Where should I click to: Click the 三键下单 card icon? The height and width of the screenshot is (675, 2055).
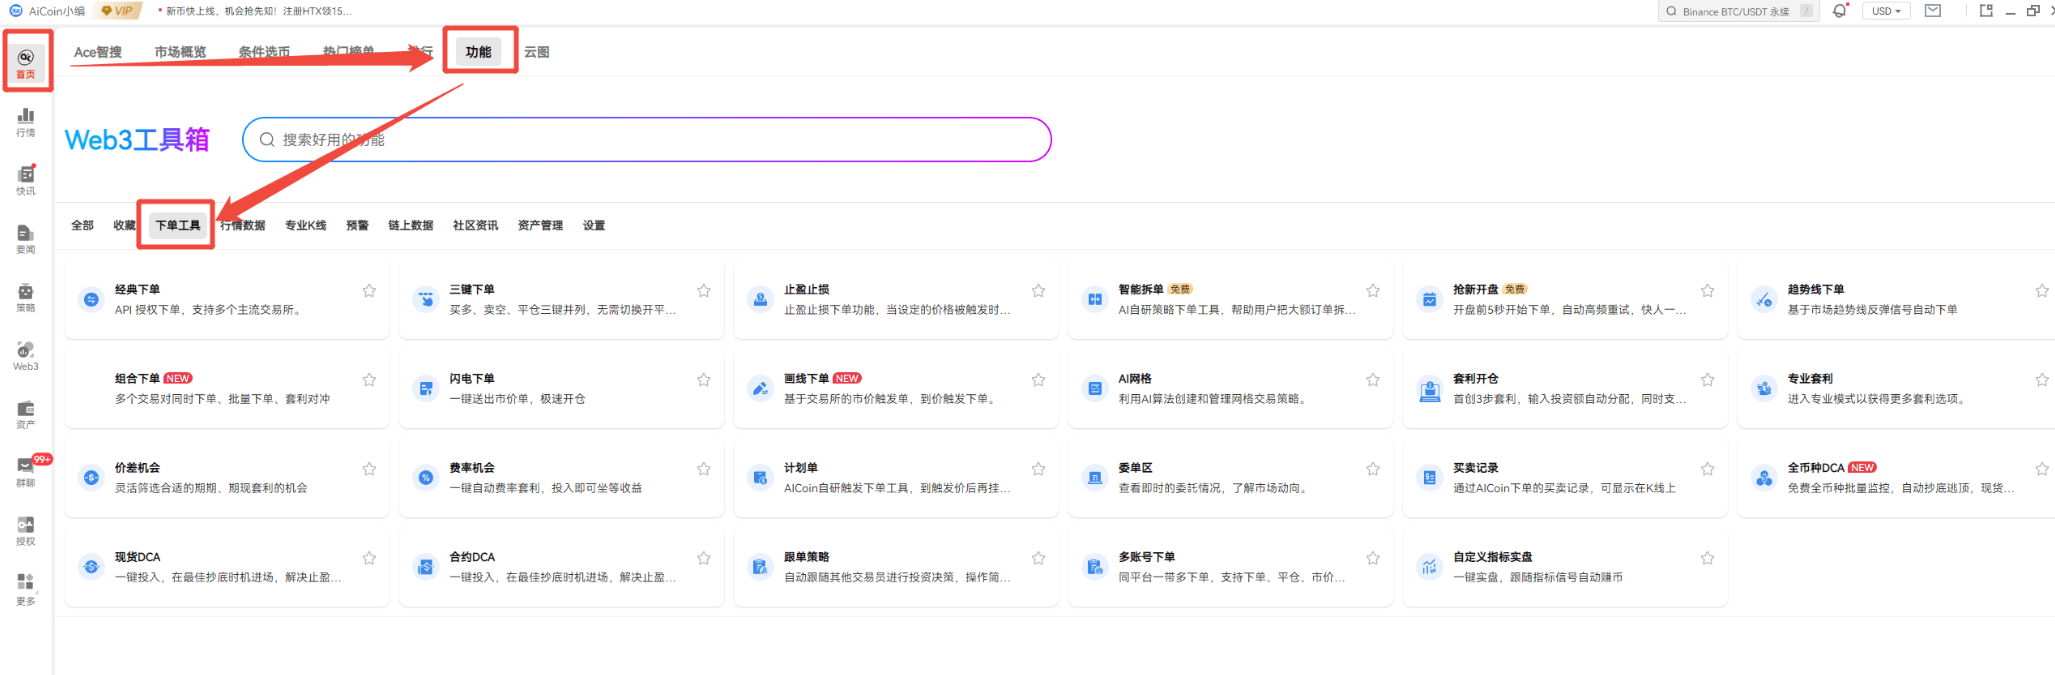(x=426, y=299)
